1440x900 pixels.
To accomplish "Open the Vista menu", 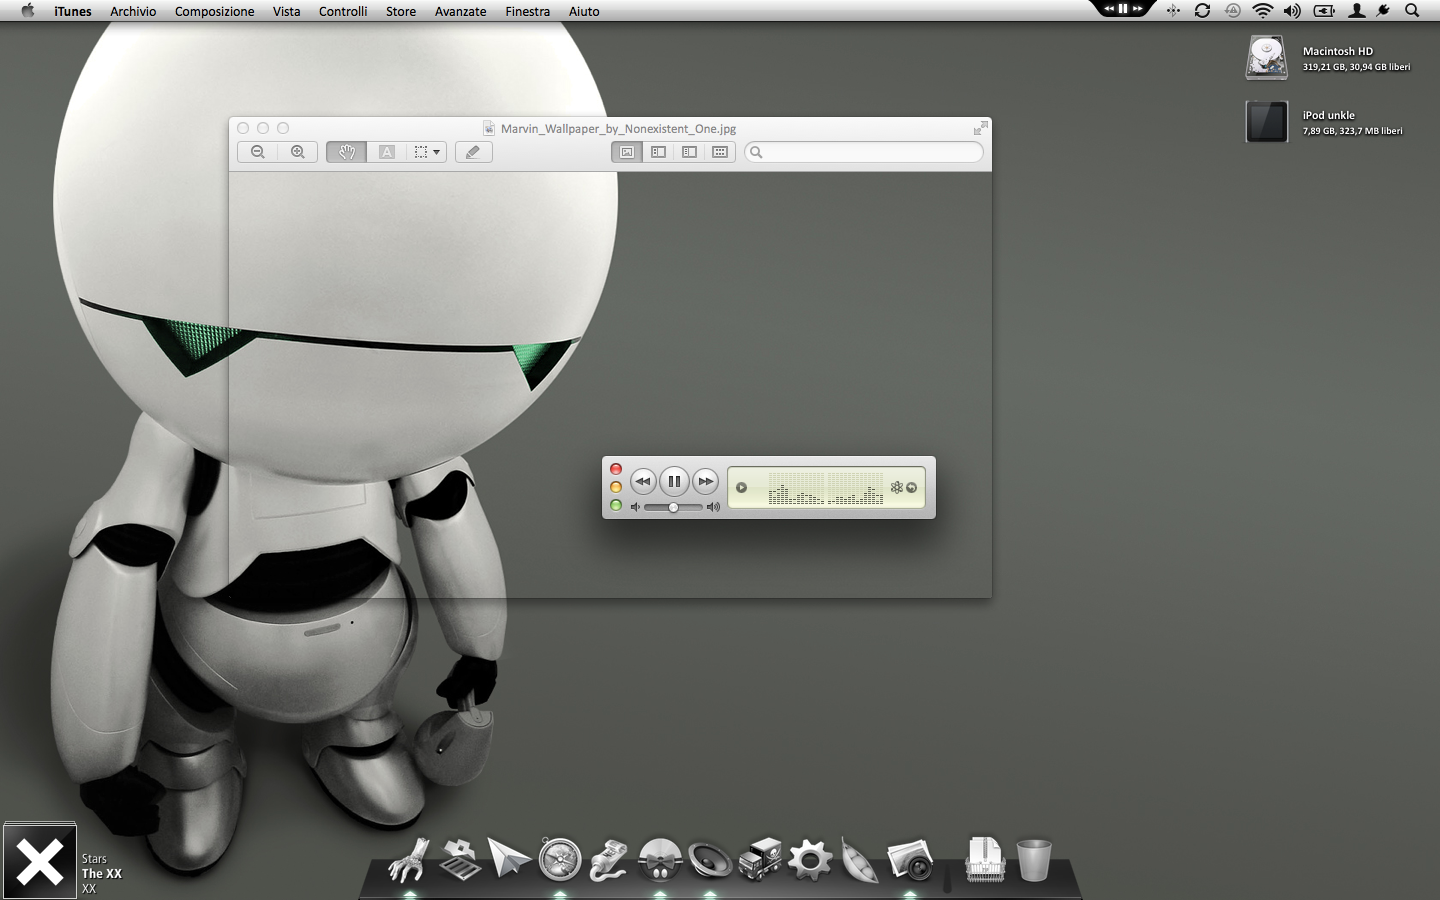I will pyautogui.click(x=286, y=11).
